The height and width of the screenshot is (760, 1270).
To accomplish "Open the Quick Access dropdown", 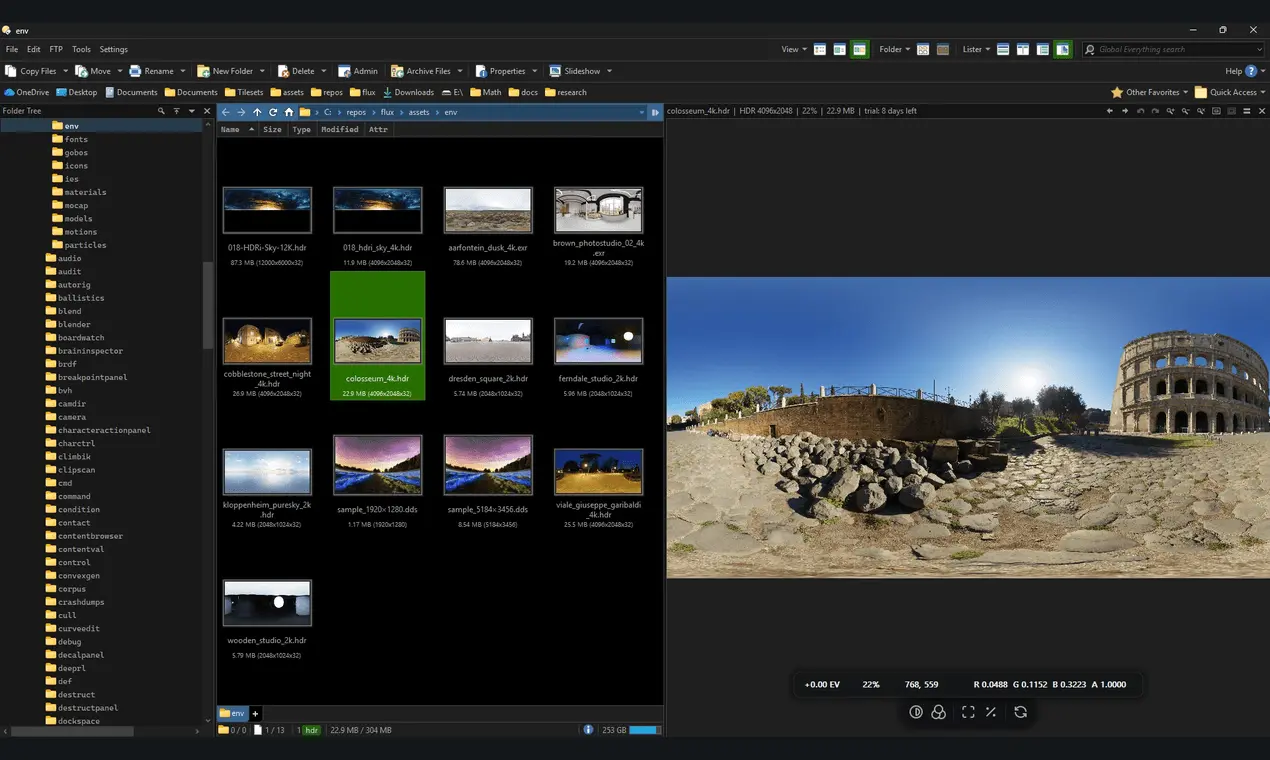I will pos(1232,92).
